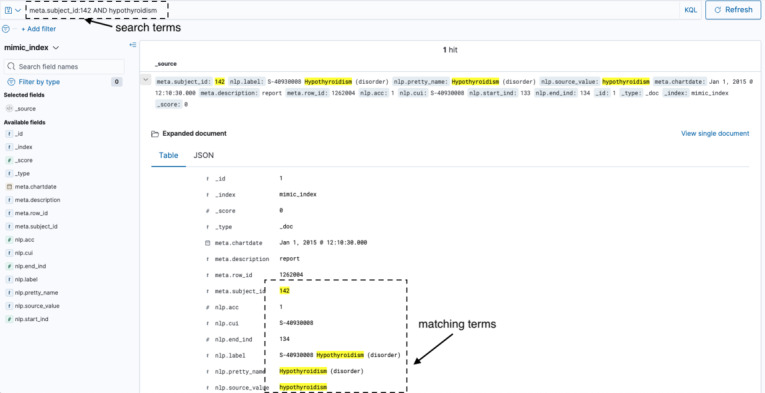Viewport: 765px width, 393px height.
Task: Click the Add filter link
Action: (x=39, y=29)
